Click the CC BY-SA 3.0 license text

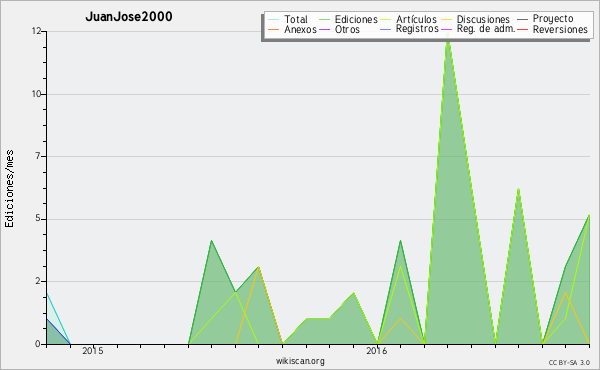pos(569,363)
